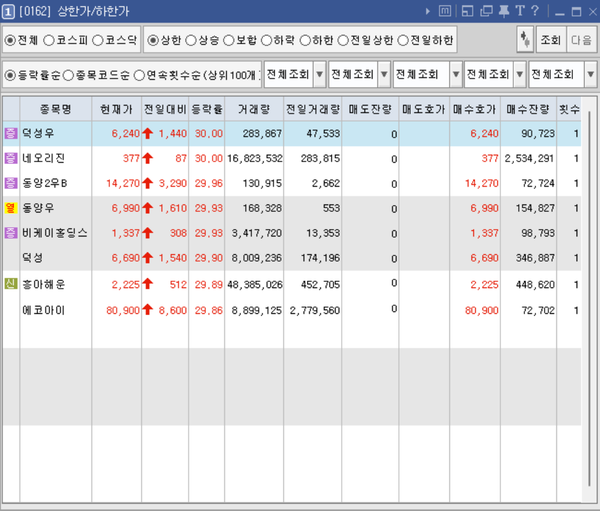
Task: Click the purple badge beside 네오리진
Action: 11,158
